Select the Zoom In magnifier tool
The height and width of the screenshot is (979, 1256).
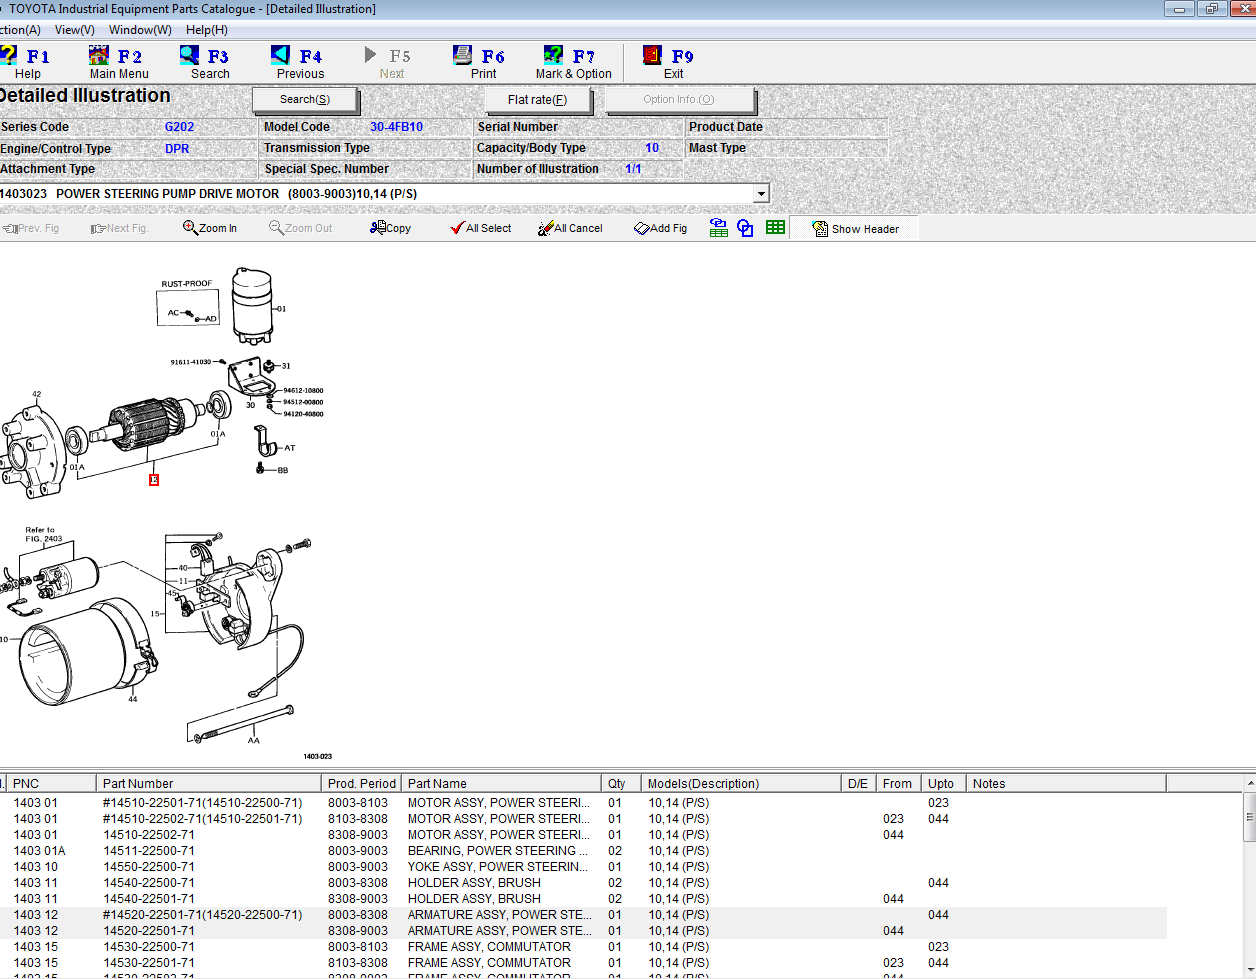point(209,227)
